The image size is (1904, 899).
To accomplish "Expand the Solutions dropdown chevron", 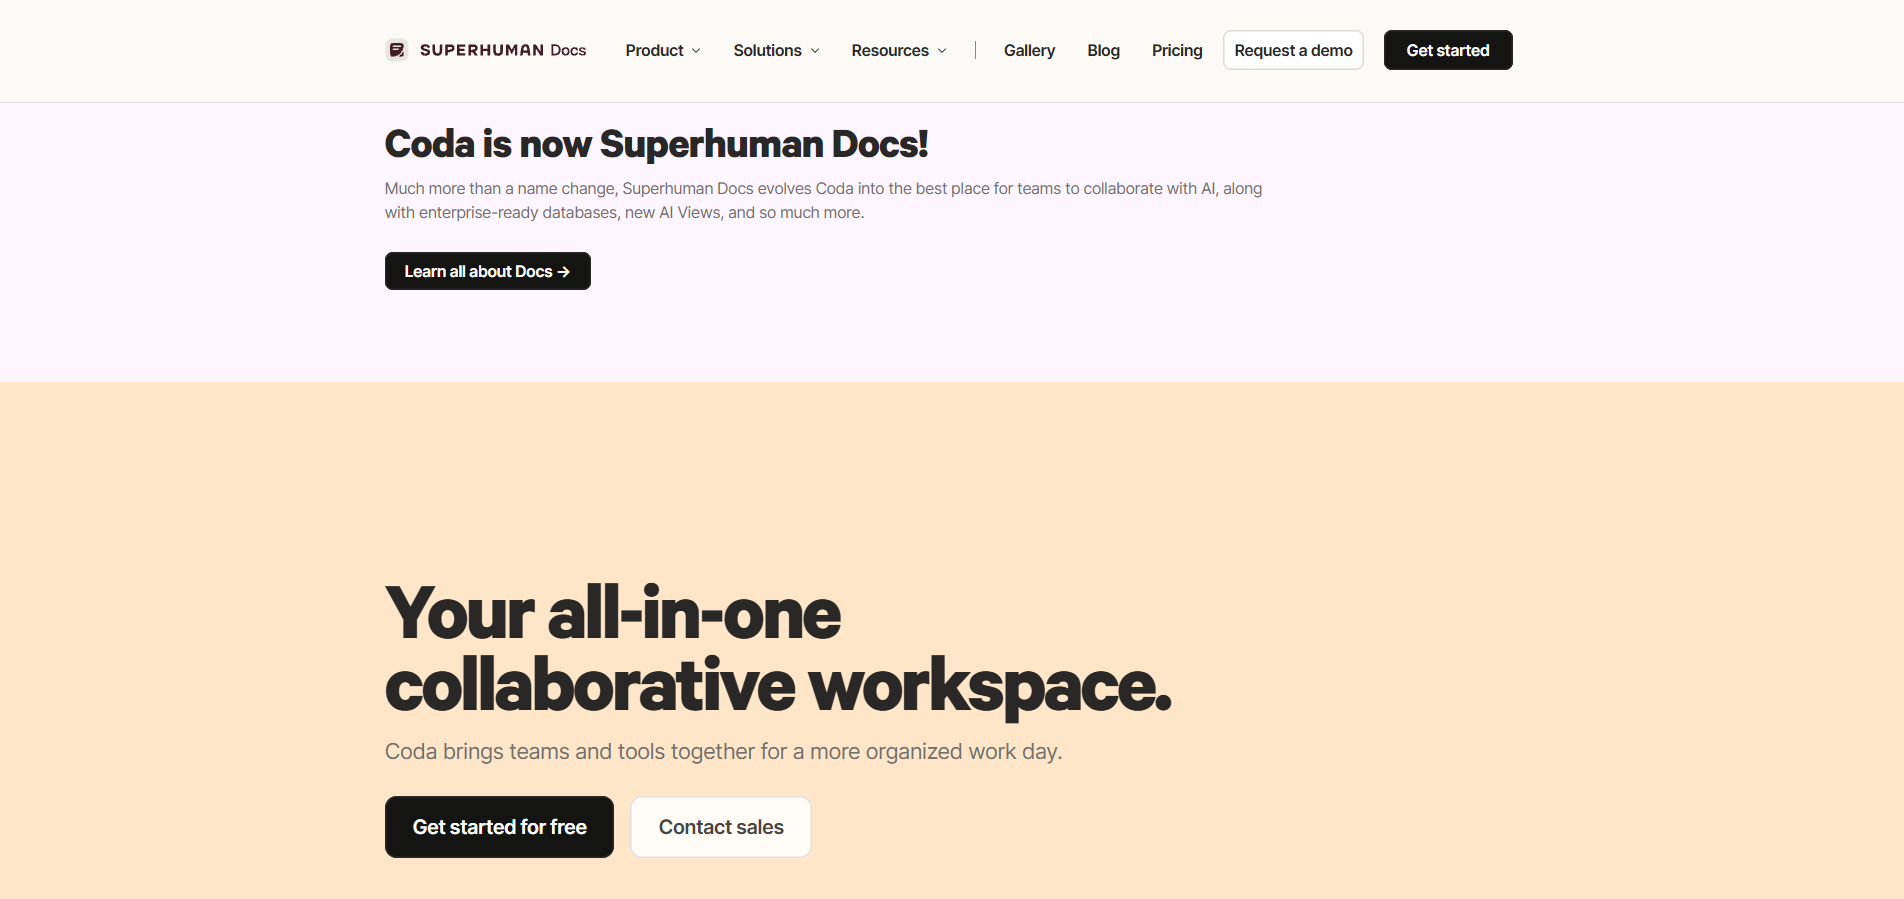I will pyautogui.click(x=815, y=51).
